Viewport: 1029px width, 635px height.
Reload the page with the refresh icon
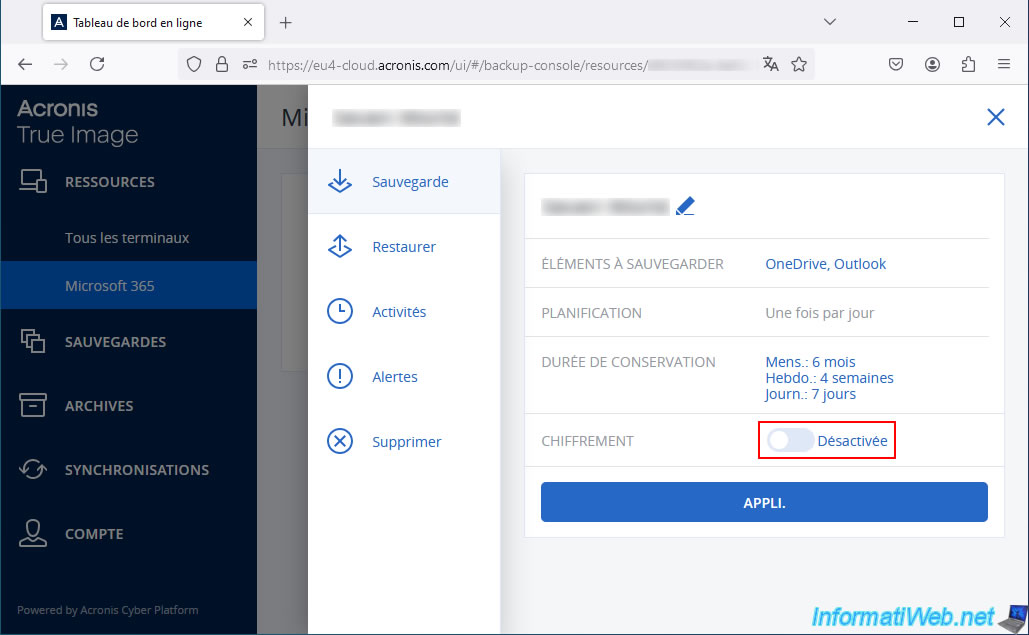coord(97,64)
